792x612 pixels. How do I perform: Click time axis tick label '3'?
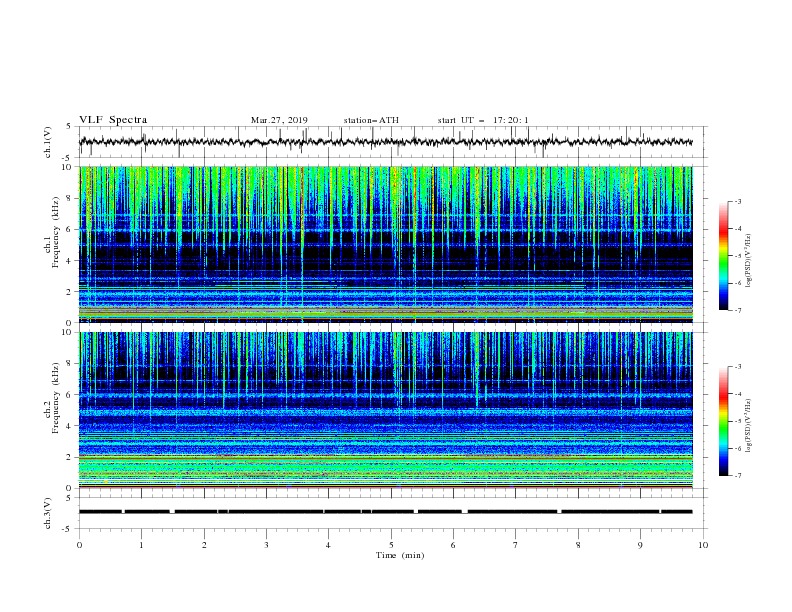(x=267, y=545)
